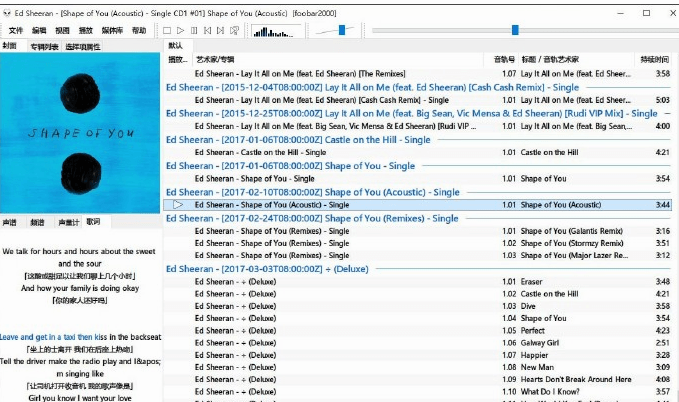Click the Stop playback button
This screenshot has height=402, width=679.
pyautogui.click(x=167, y=30)
